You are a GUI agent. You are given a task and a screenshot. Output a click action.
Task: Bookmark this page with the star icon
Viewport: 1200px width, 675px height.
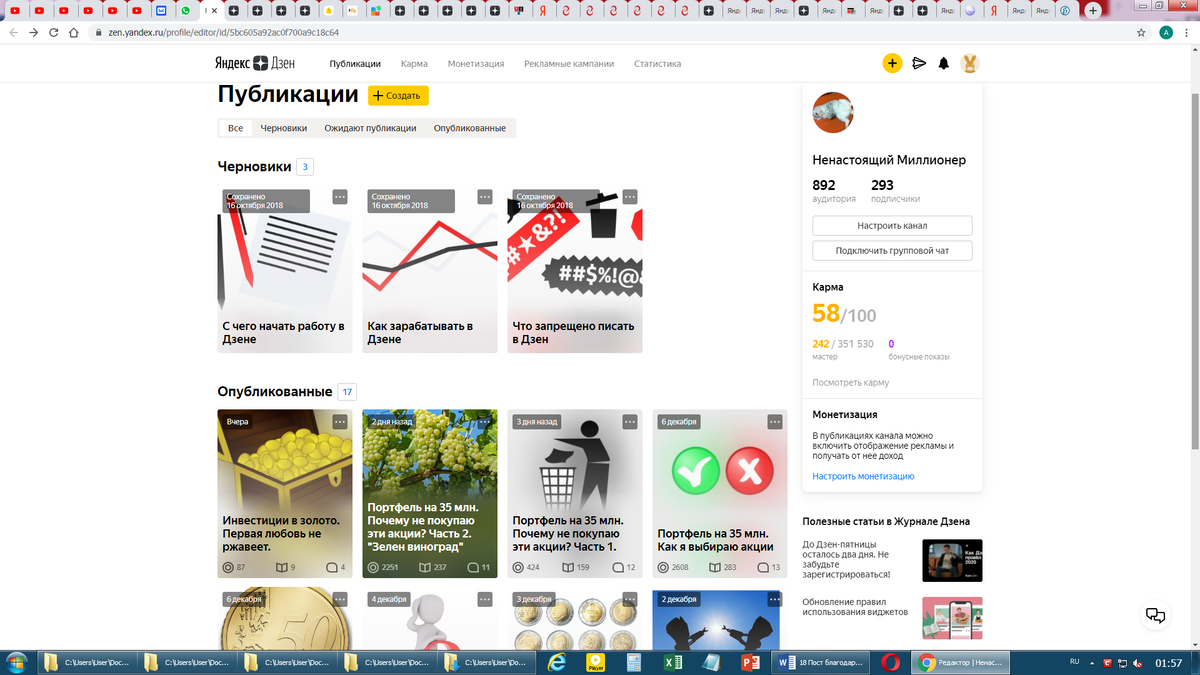tap(1141, 32)
